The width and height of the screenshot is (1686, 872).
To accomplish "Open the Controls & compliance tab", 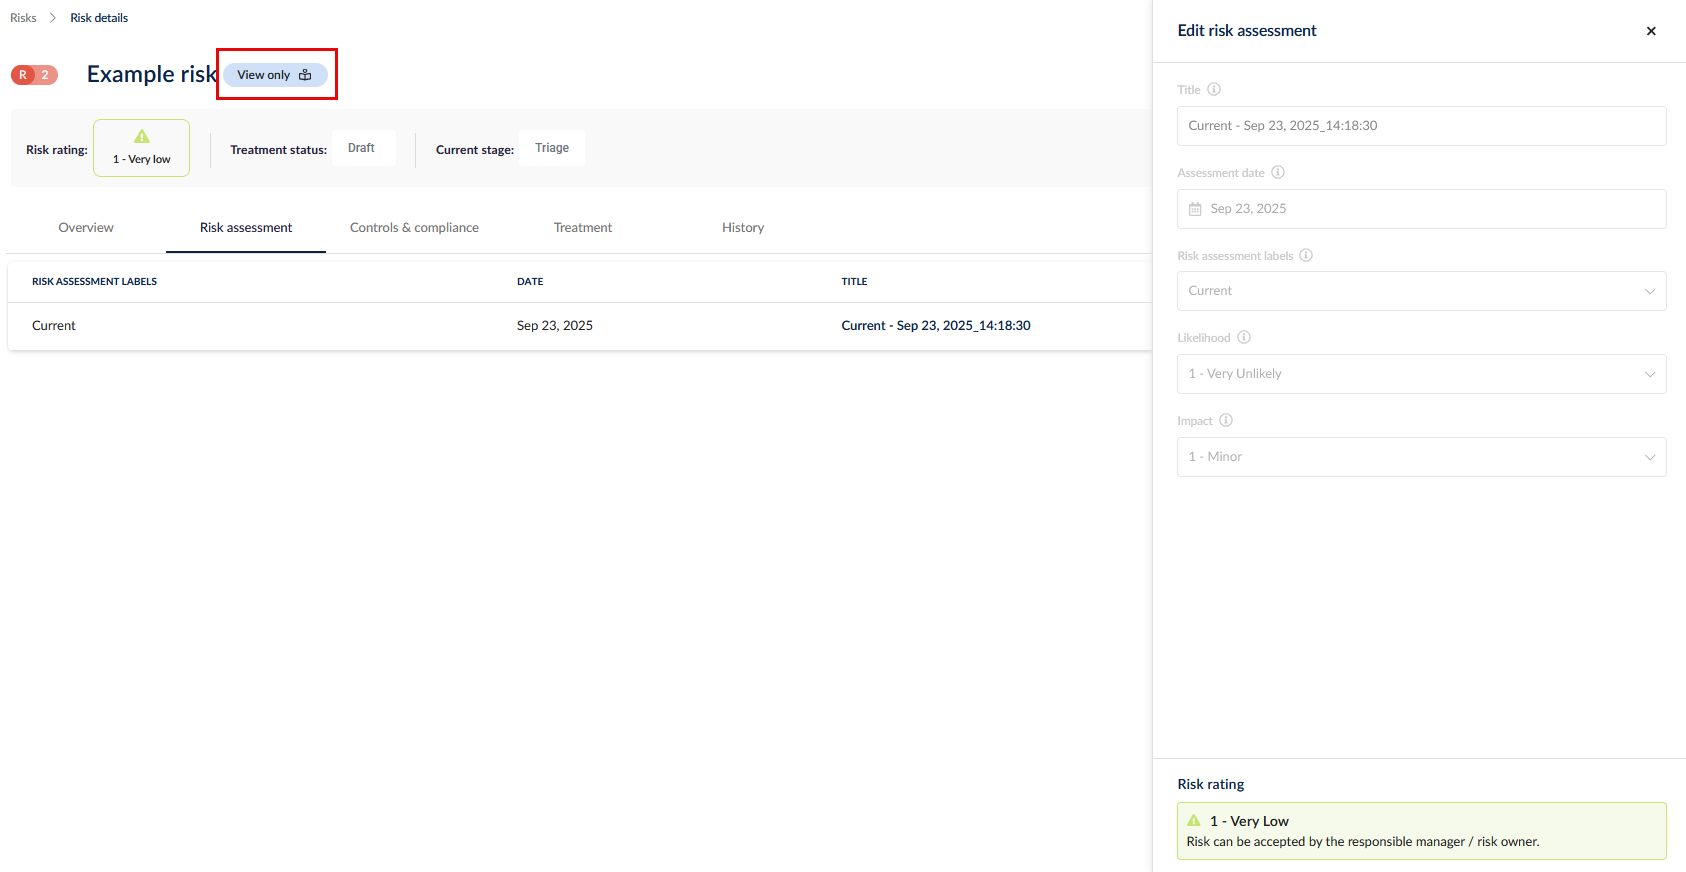I will click(x=414, y=228).
